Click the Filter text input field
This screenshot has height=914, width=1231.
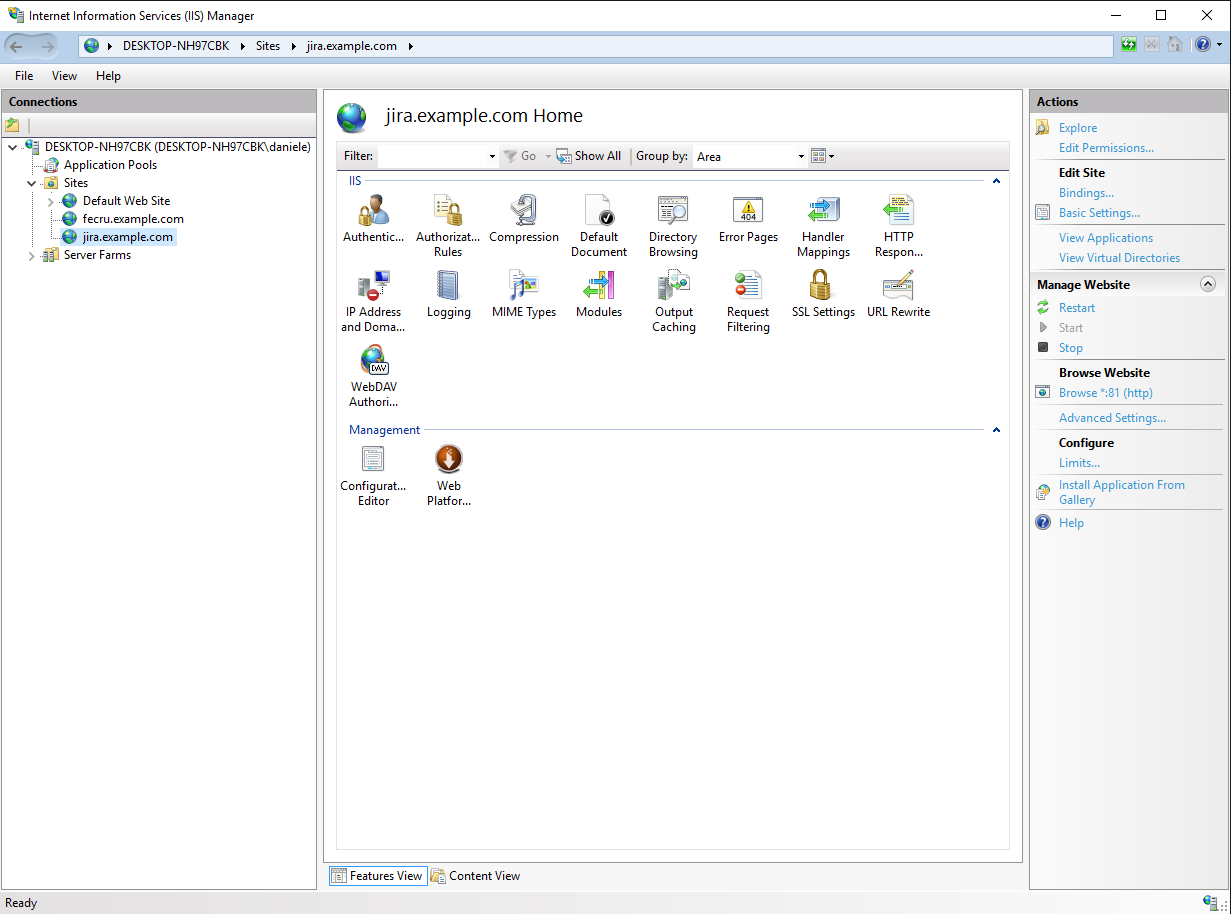point(431,157)
